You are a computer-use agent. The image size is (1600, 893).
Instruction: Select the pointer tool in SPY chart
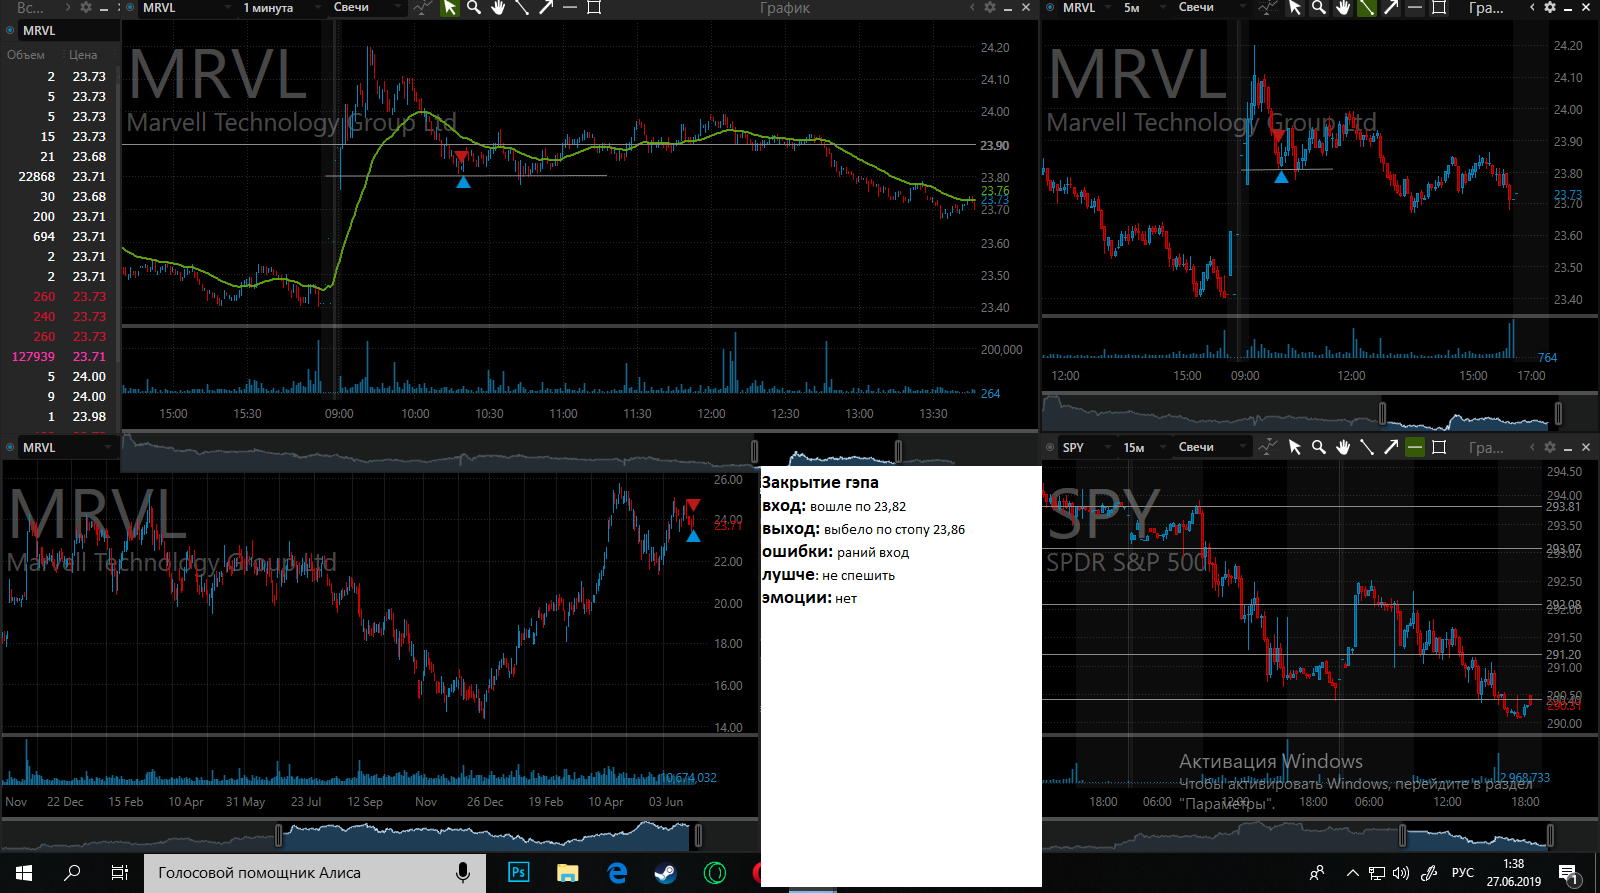tap(1295, 448)
